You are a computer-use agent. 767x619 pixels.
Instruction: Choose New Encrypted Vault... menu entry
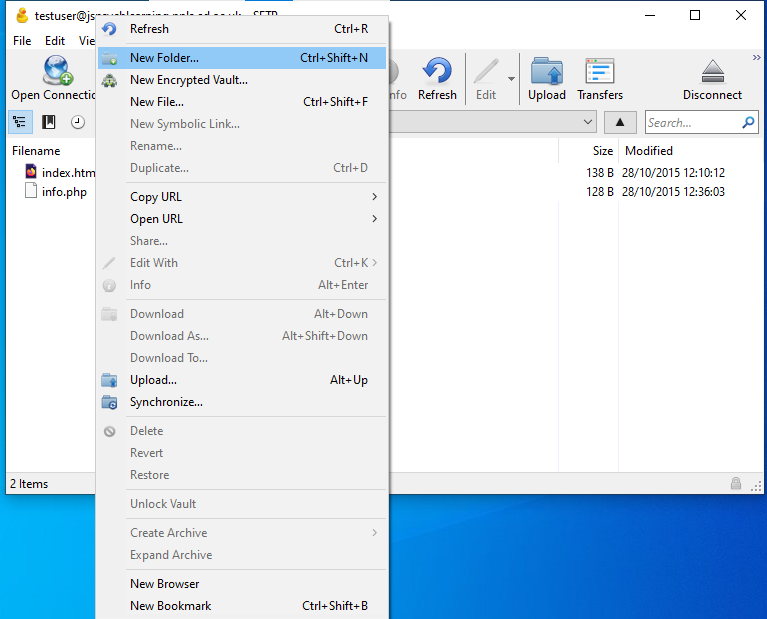pos(242,80)
